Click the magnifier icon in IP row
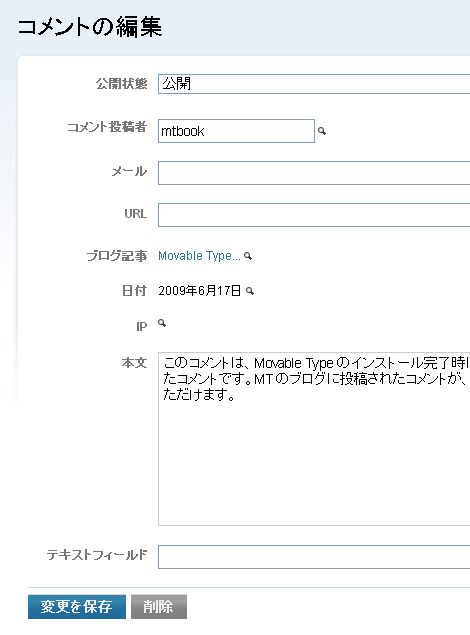 coord(162,323)
